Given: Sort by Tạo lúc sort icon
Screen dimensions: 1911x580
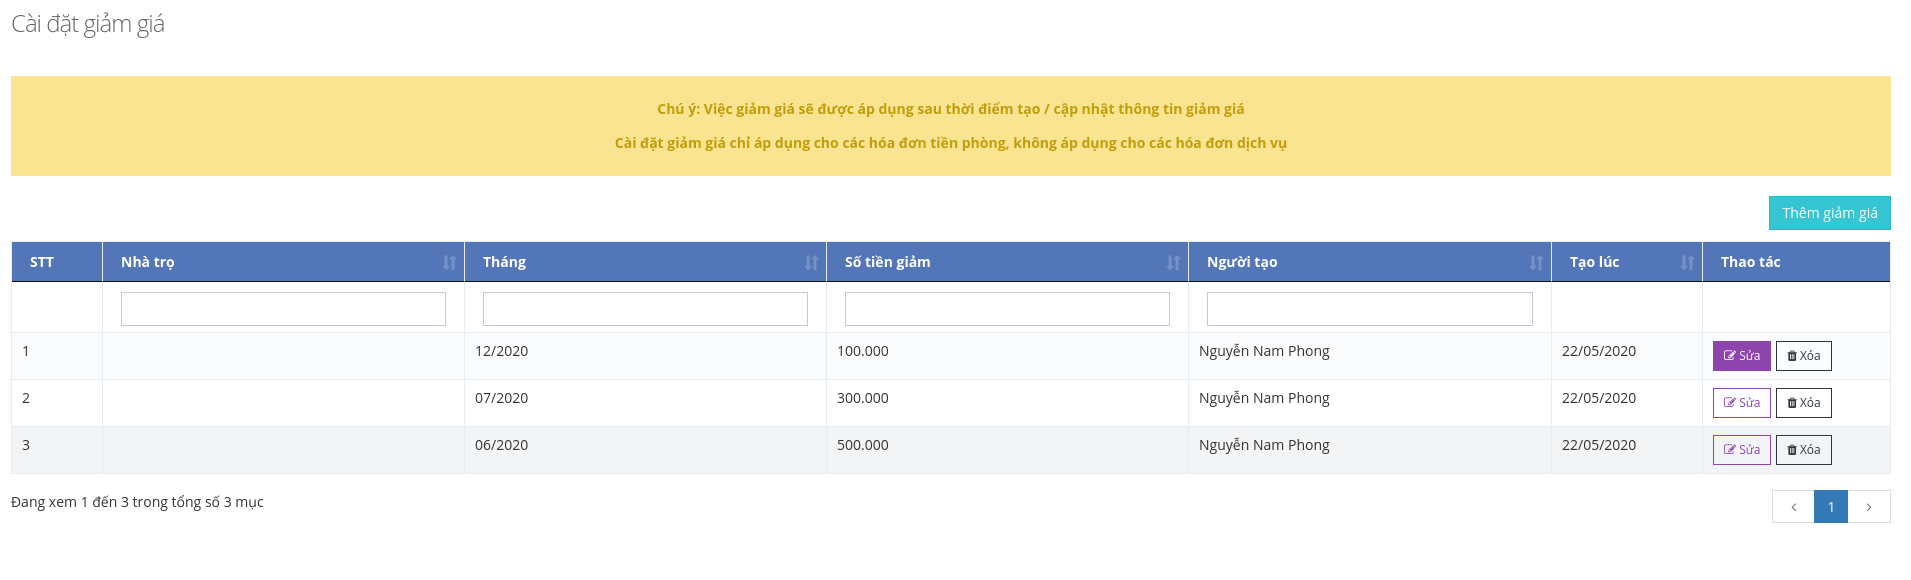Looking at the screenshot, I should coord(1687,263).
